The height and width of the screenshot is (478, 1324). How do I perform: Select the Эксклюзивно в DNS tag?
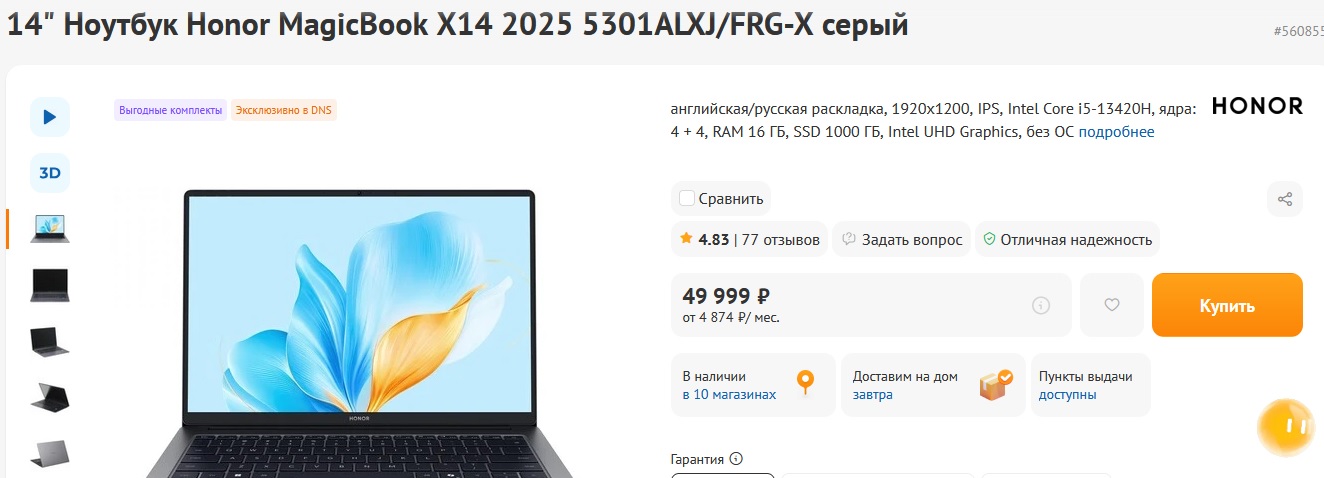point(284,110)
